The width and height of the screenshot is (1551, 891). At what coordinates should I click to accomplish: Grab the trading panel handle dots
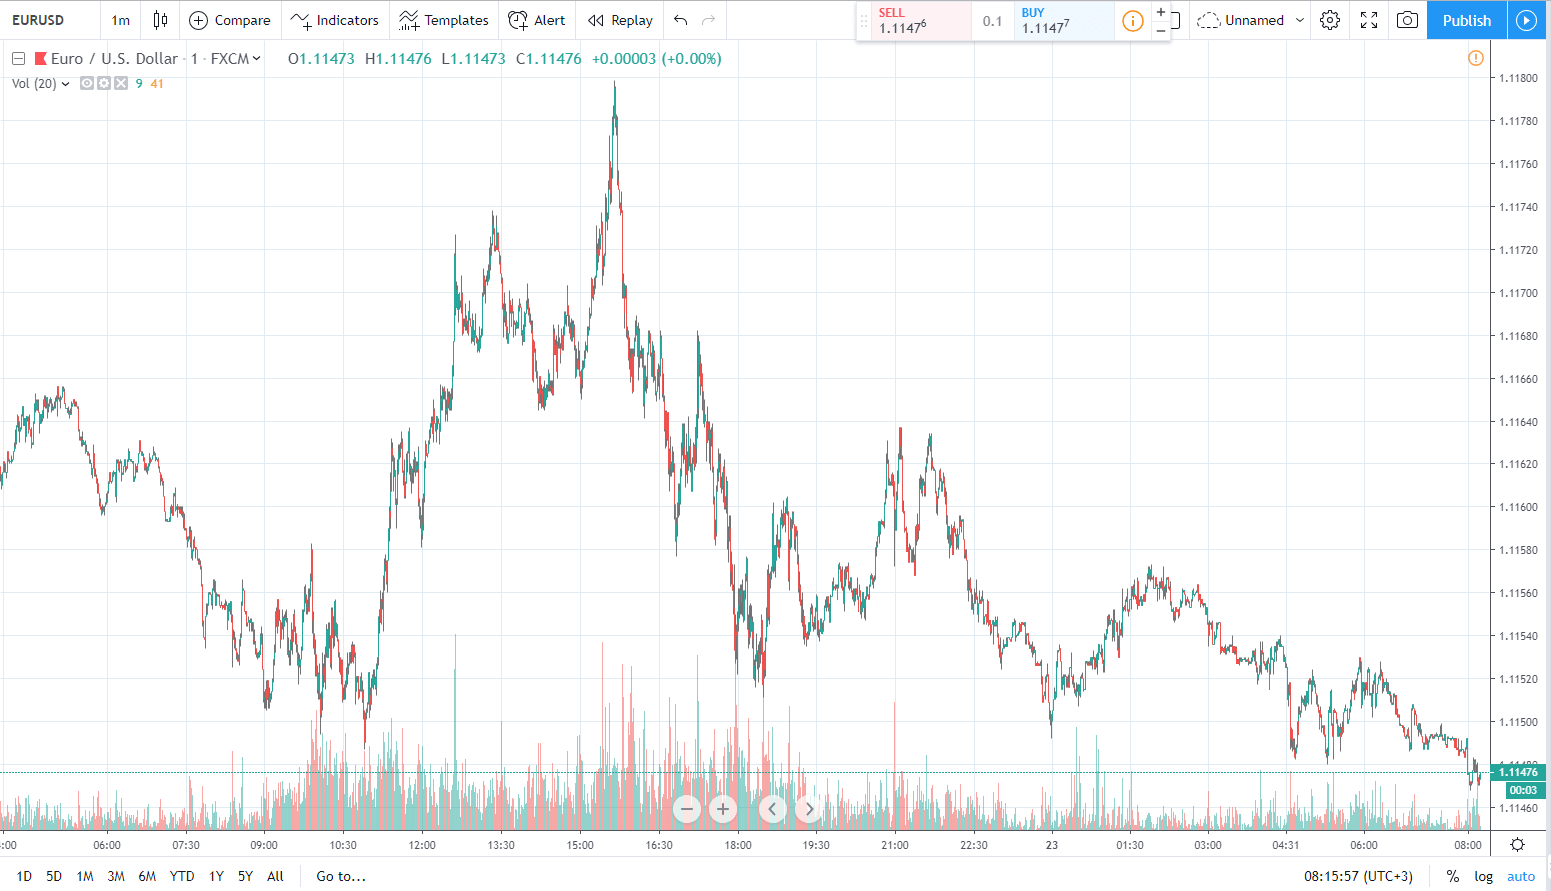tap(864, 21)
